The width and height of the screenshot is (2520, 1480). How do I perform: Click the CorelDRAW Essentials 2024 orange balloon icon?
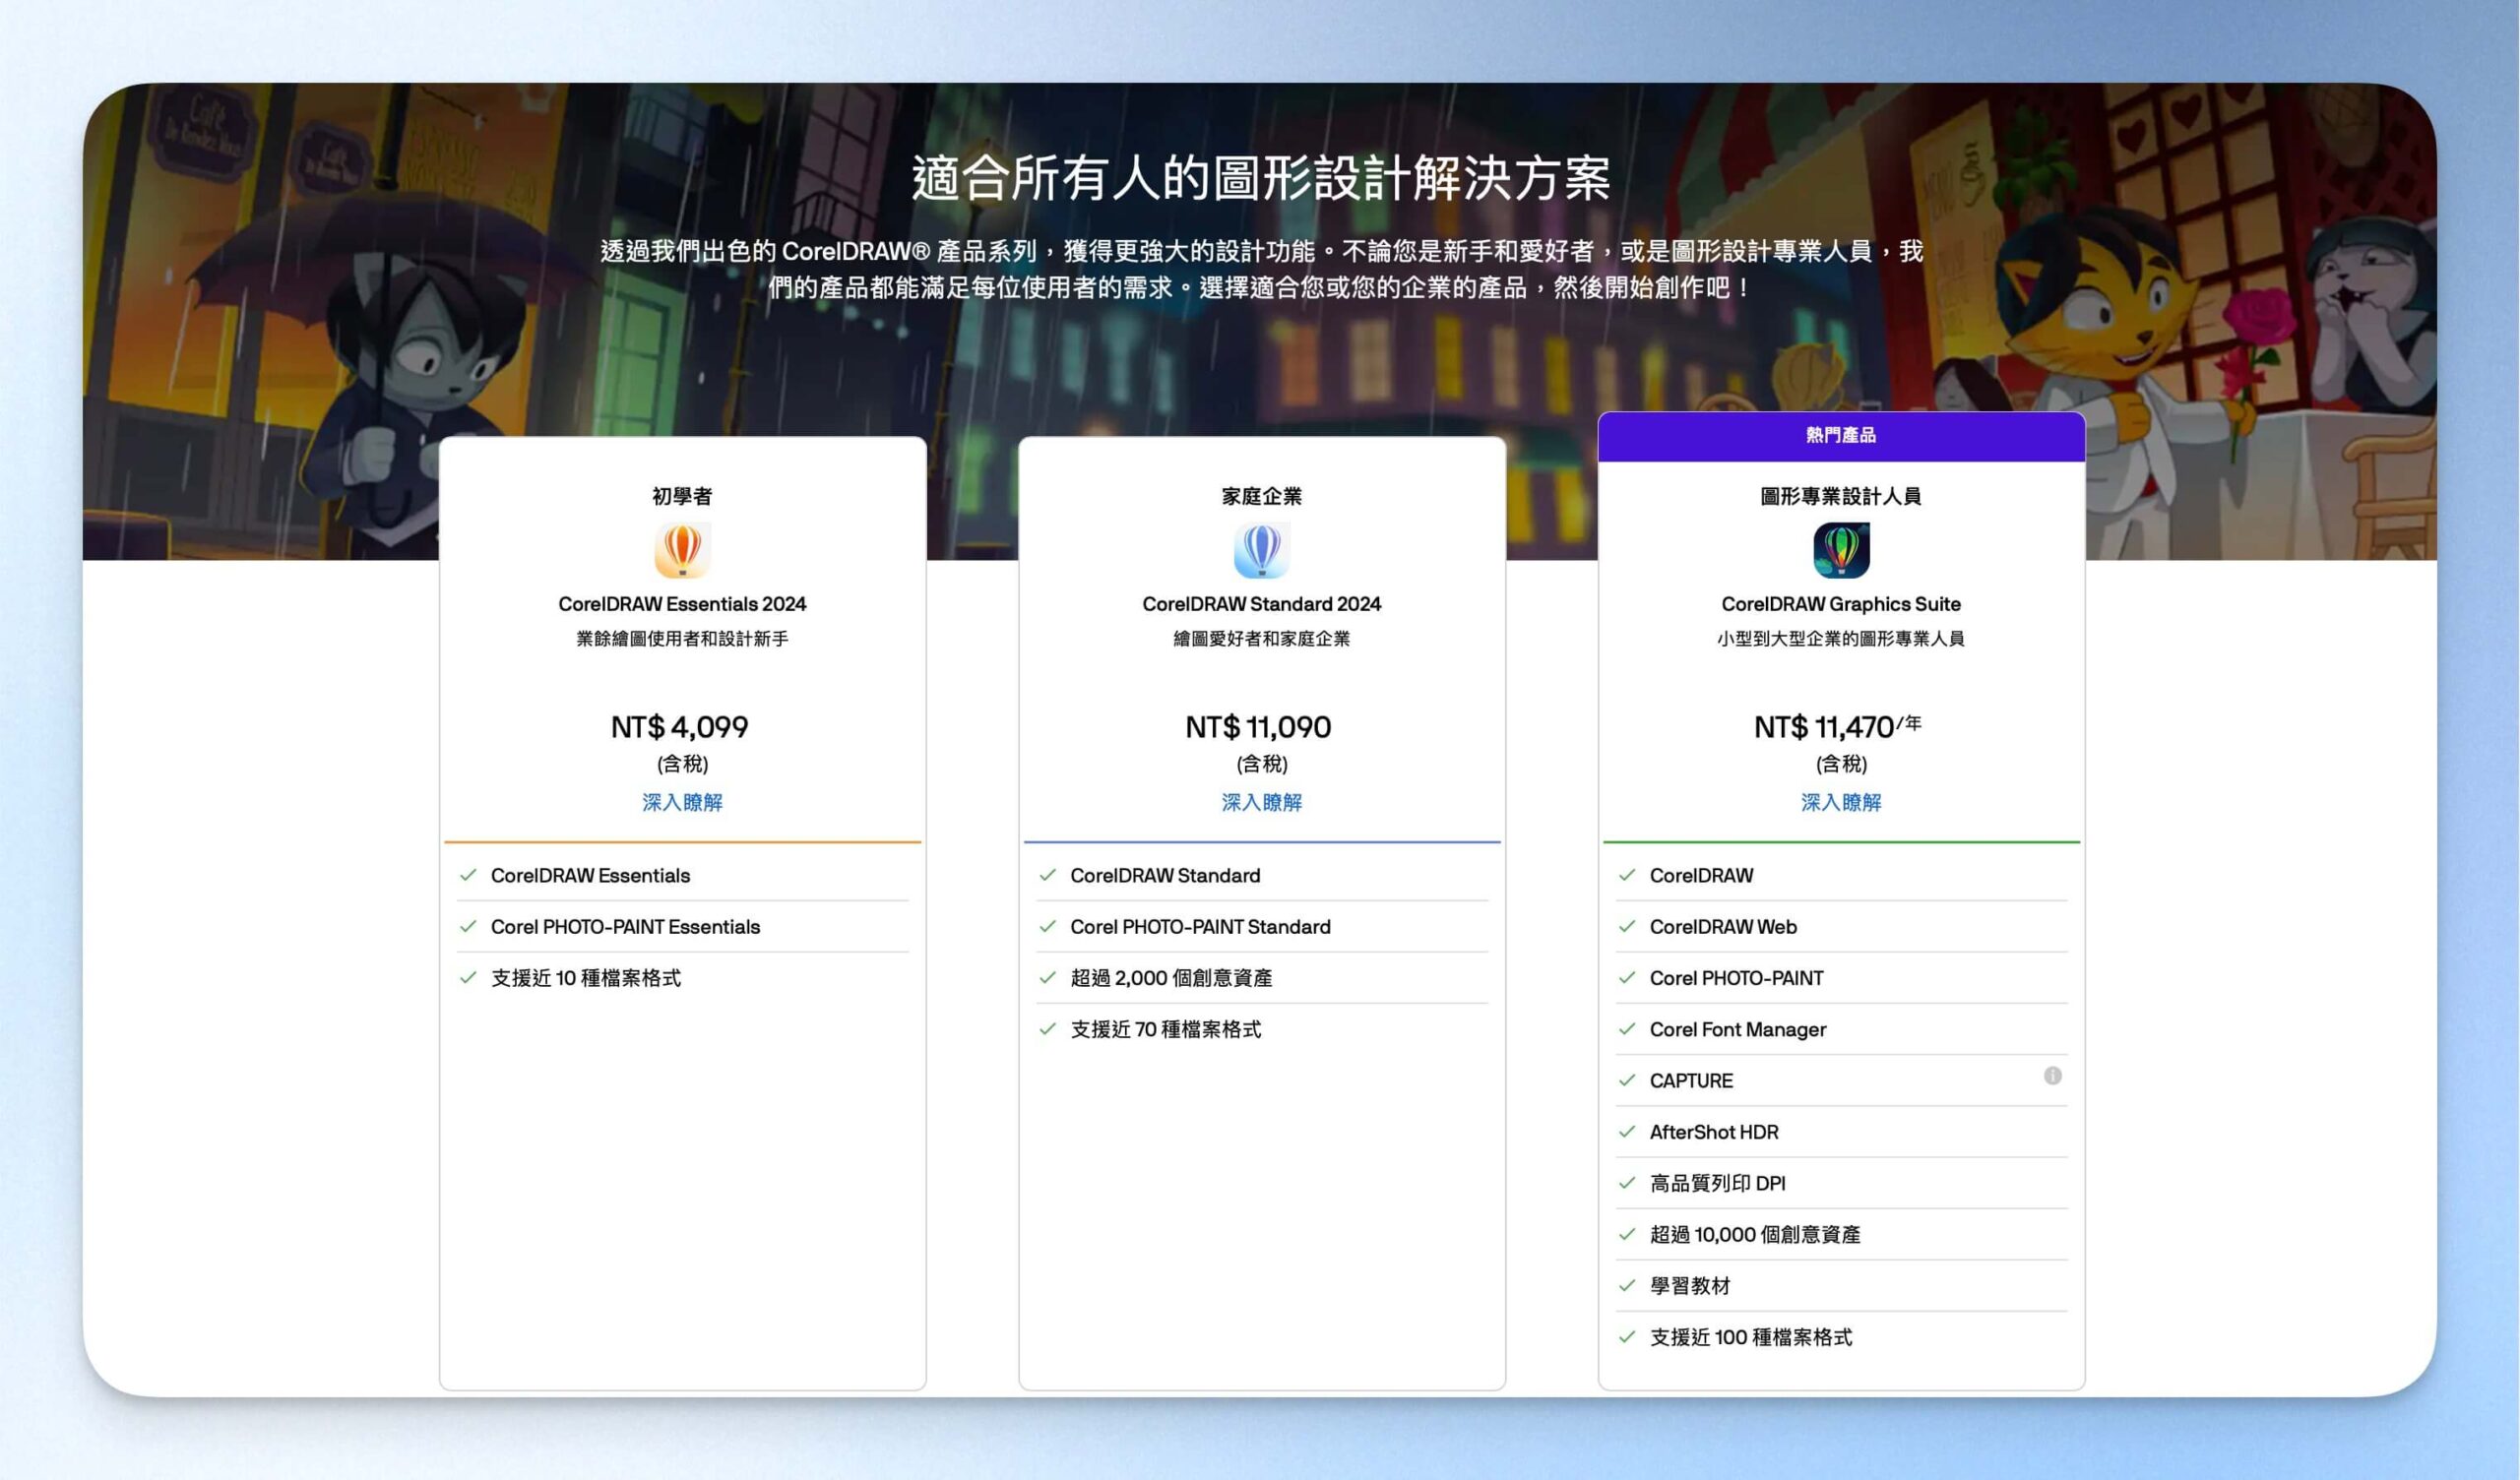(682, 550)
